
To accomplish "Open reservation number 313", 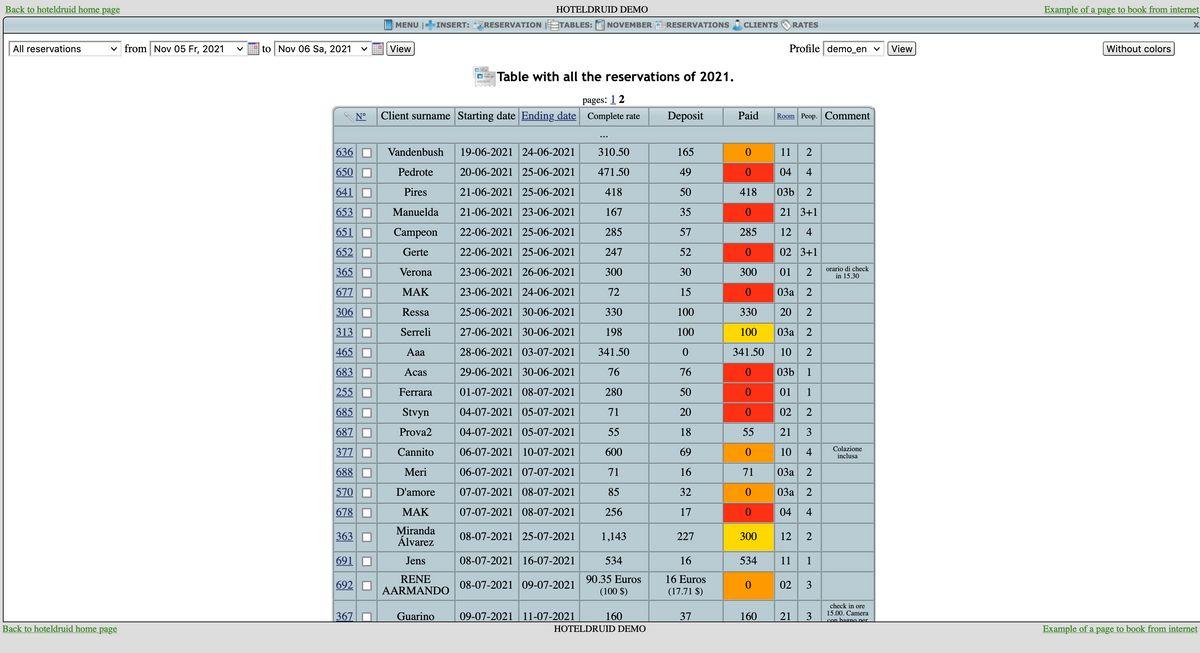I will click(344, 332).
